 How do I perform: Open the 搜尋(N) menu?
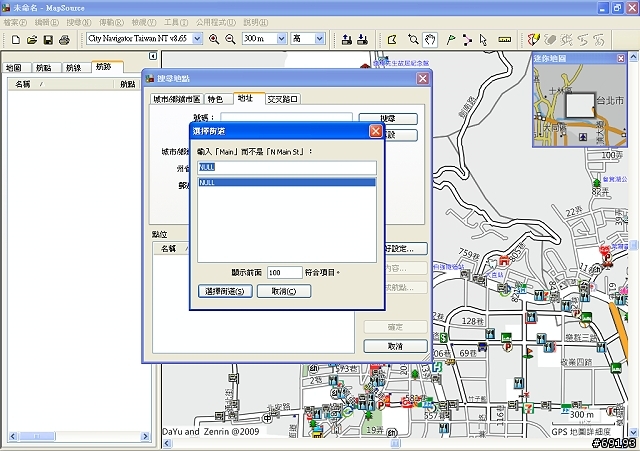pyautogui.click(x=79, y=22)
